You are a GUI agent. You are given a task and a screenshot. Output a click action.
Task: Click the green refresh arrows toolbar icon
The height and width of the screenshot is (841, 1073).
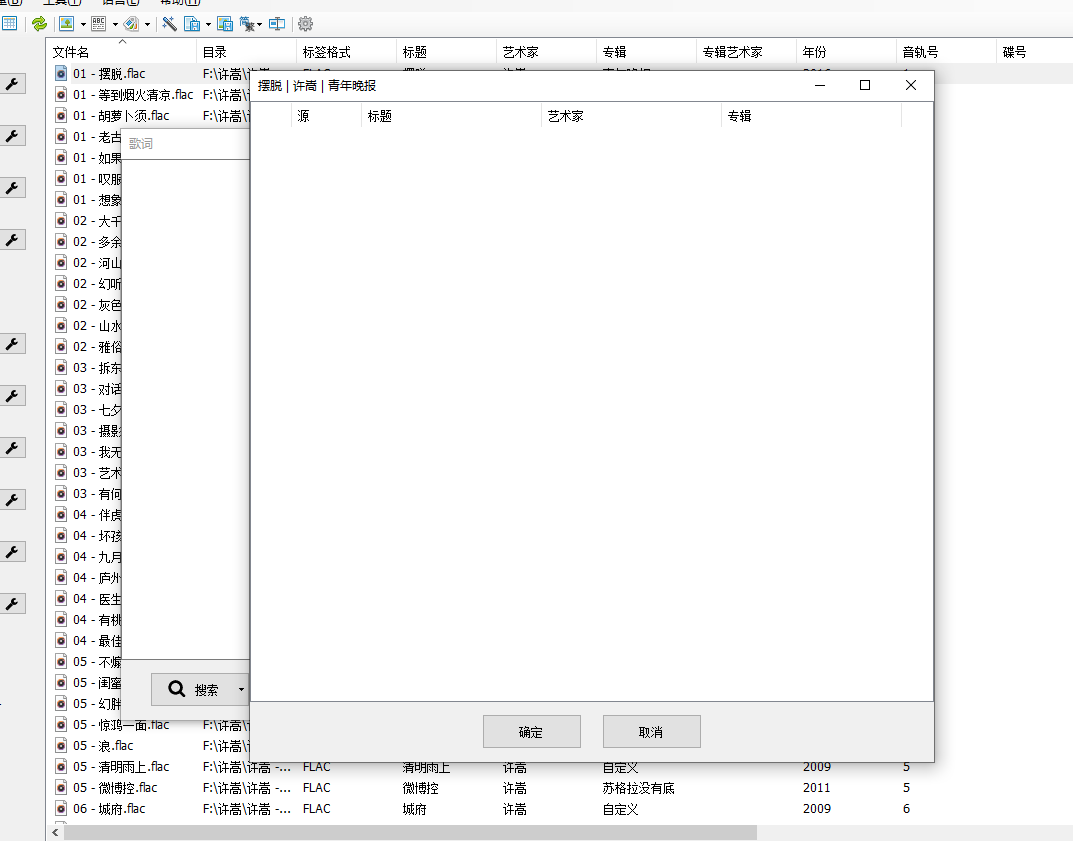click(x=39, y=23)
